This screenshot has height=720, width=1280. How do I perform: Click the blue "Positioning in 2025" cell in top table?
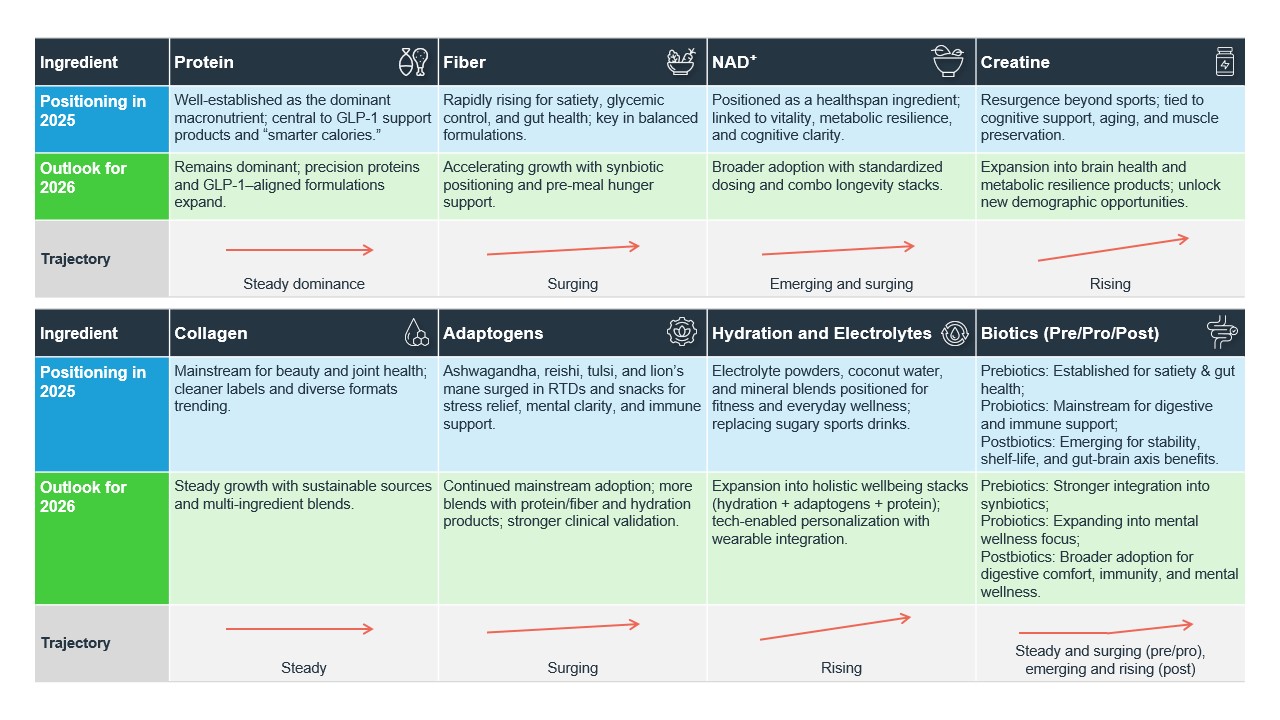pyautogui.click(x=101, y=119)
